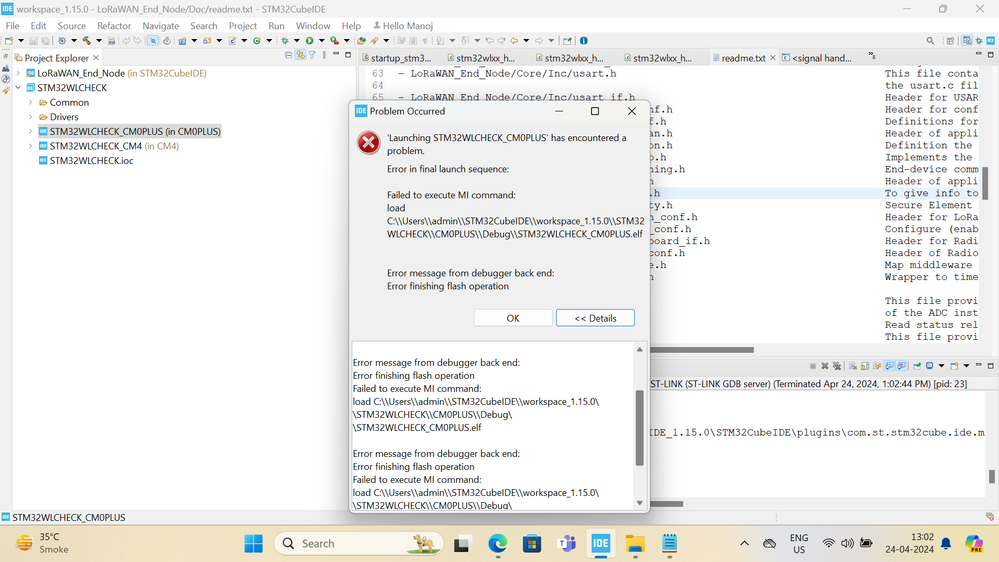Screen dimensions: 999x562
Task: Click the Open Element folder icon
Action: point(362,40)
